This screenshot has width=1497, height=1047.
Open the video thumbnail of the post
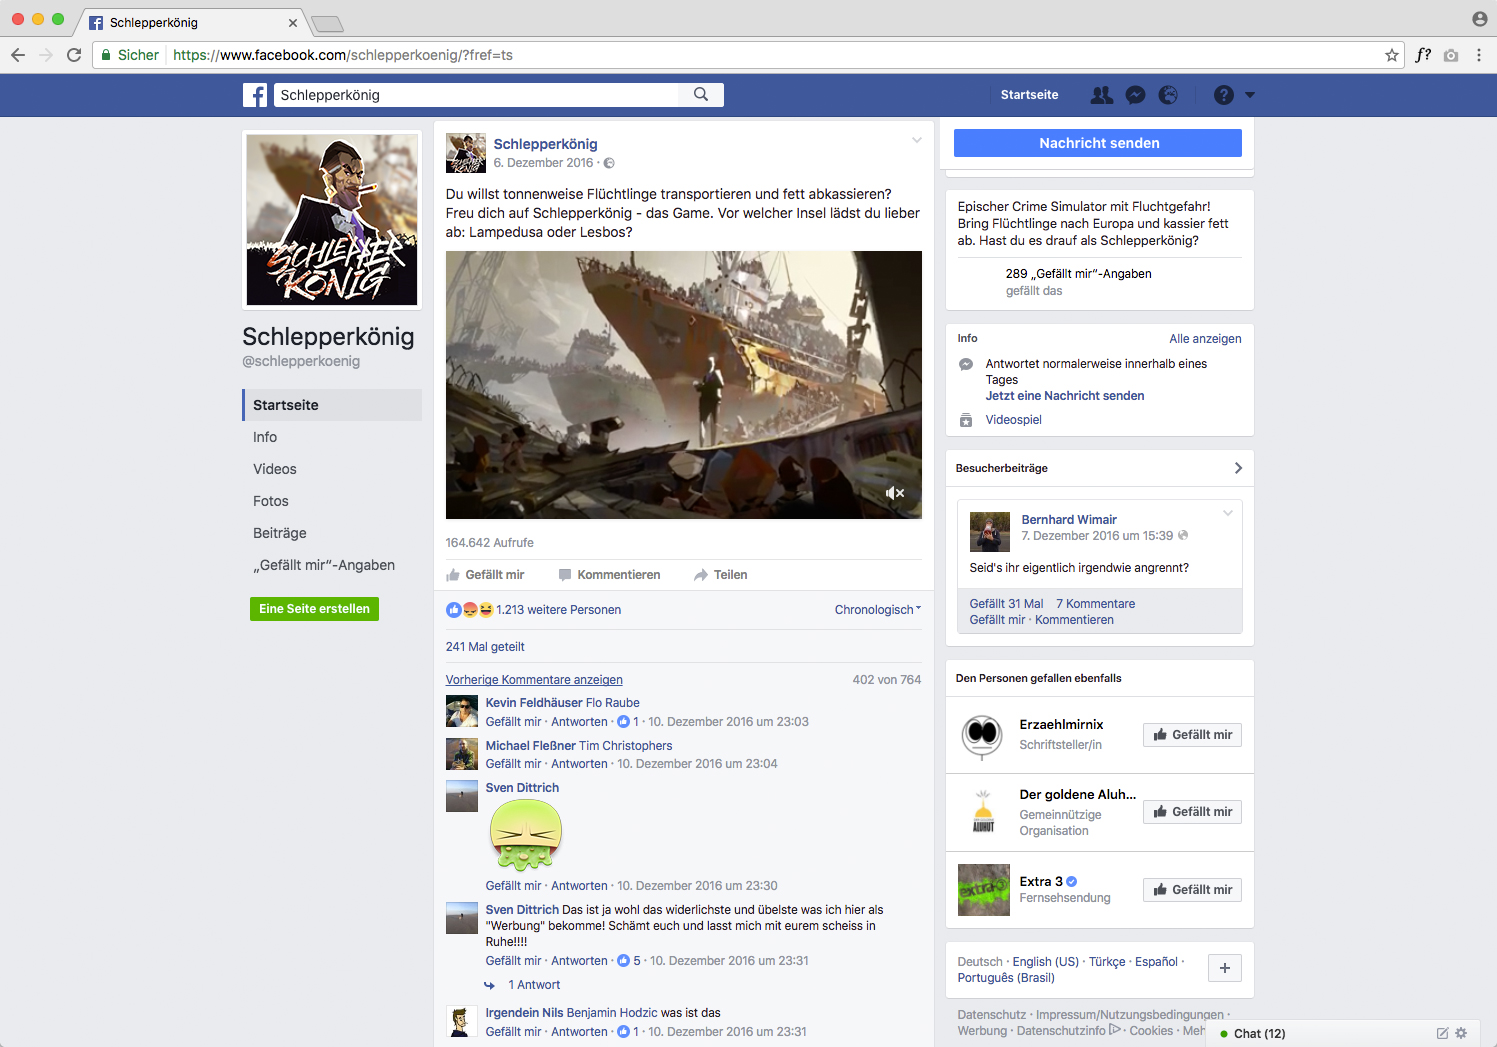[684, 385]
